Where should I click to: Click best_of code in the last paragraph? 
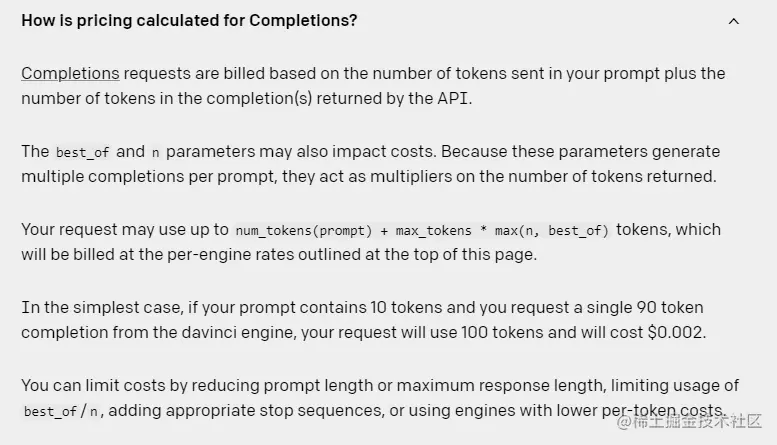[x=51, y=411]
